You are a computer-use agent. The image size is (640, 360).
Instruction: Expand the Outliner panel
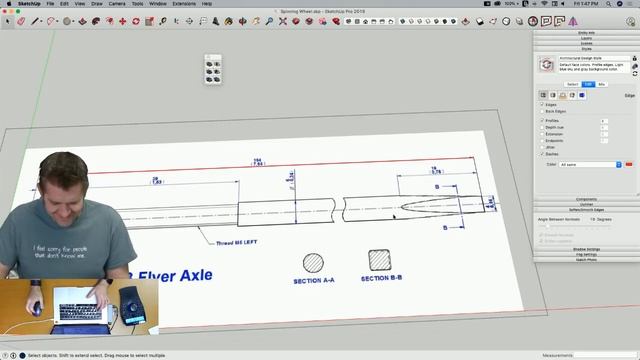pyautogui.click(x=586, y=204)
